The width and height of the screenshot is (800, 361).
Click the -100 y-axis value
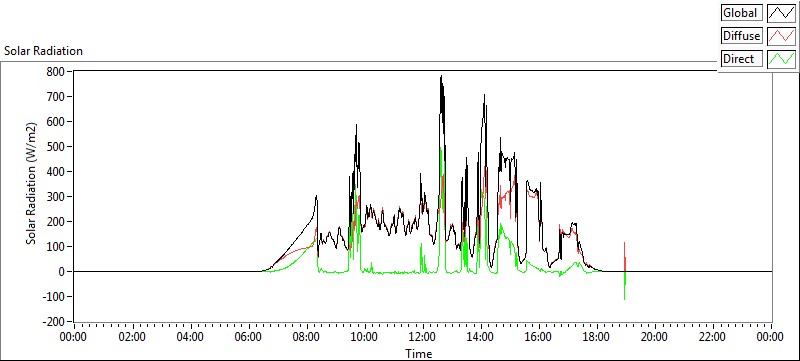[x=55, y=296]
